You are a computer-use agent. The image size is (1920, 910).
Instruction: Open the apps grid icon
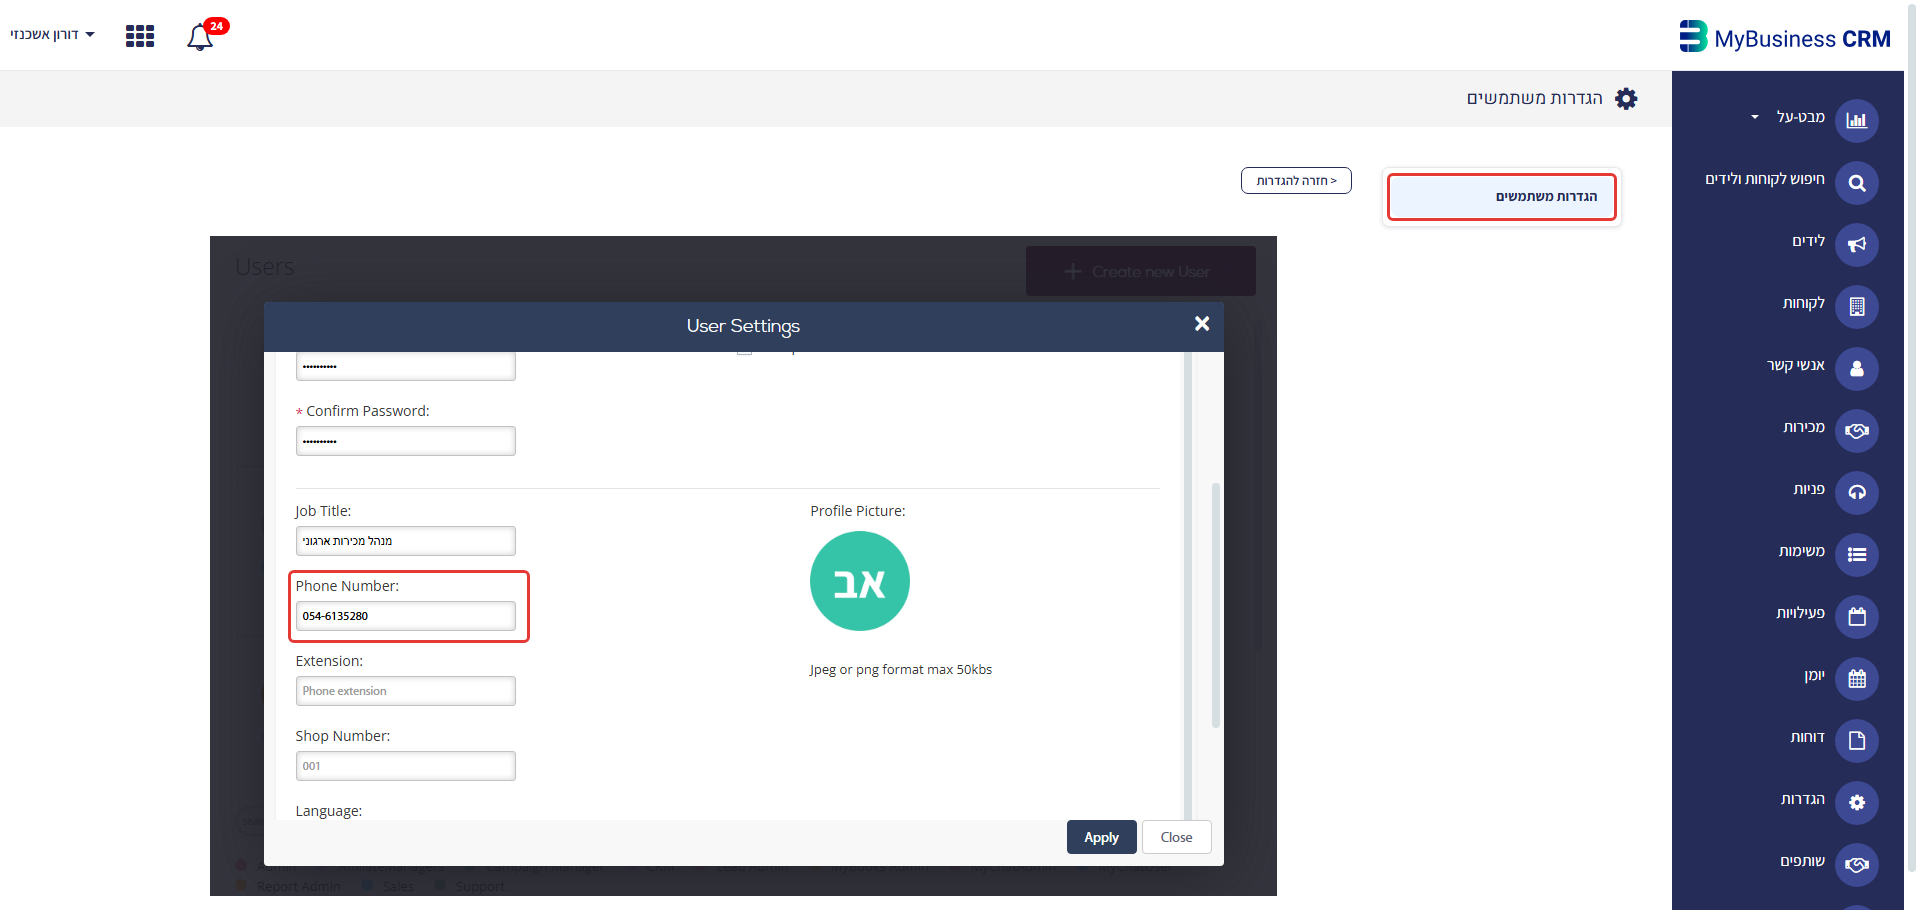pos(140,37)
